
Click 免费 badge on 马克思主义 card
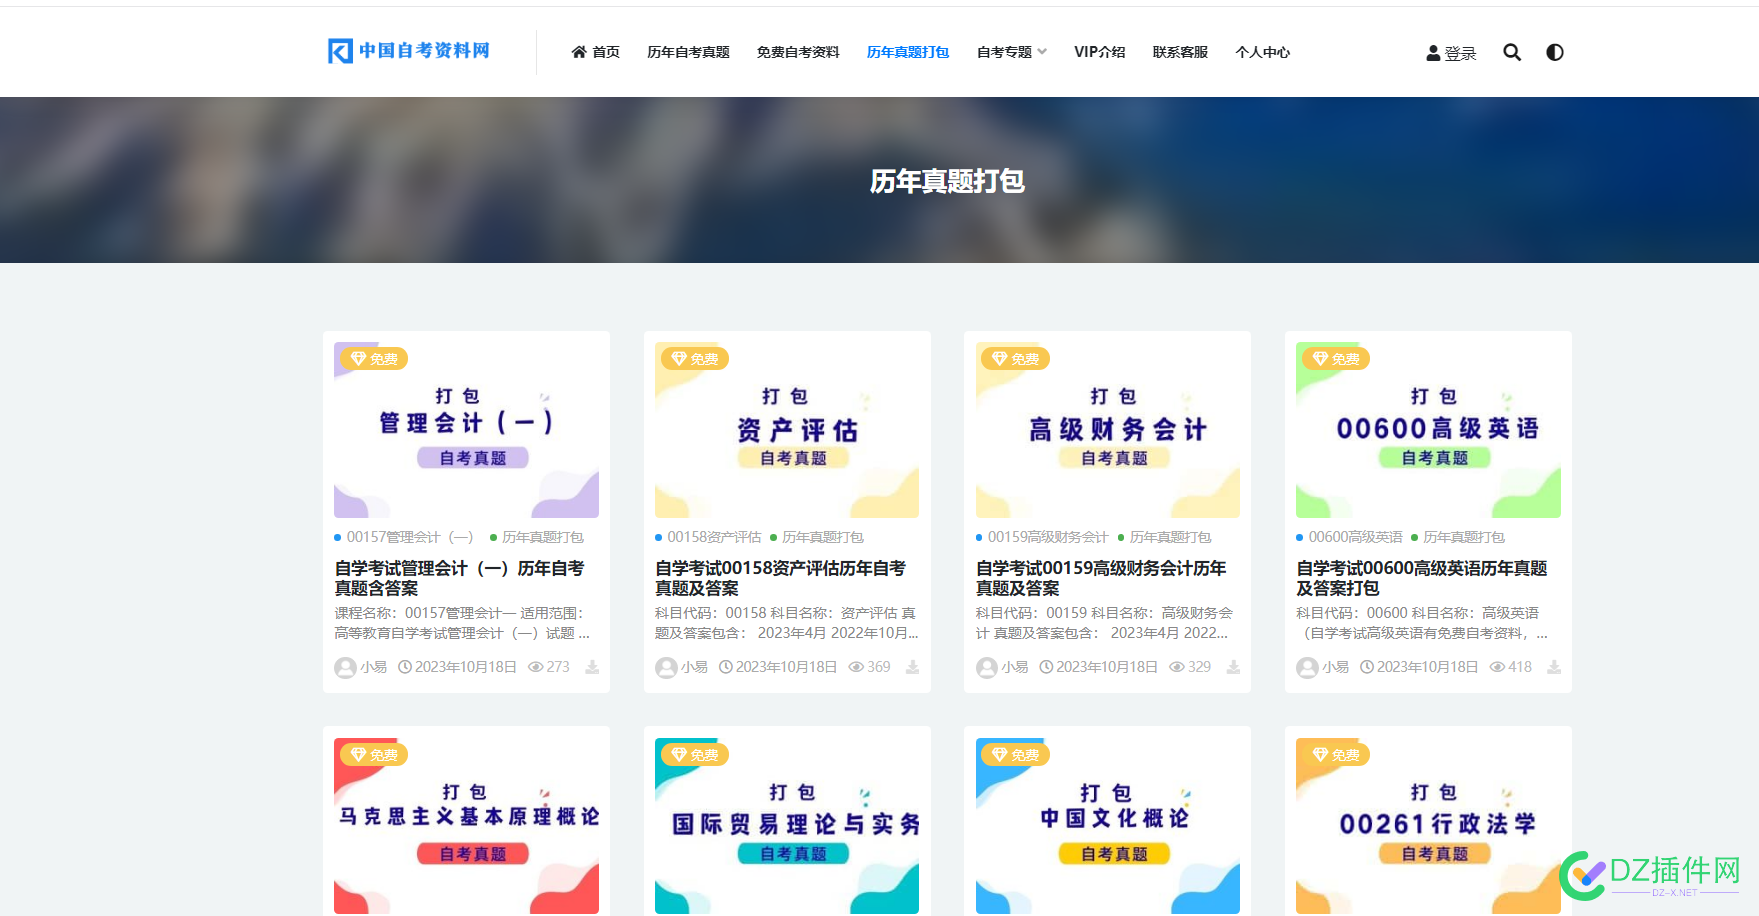[x=374, y=755]
